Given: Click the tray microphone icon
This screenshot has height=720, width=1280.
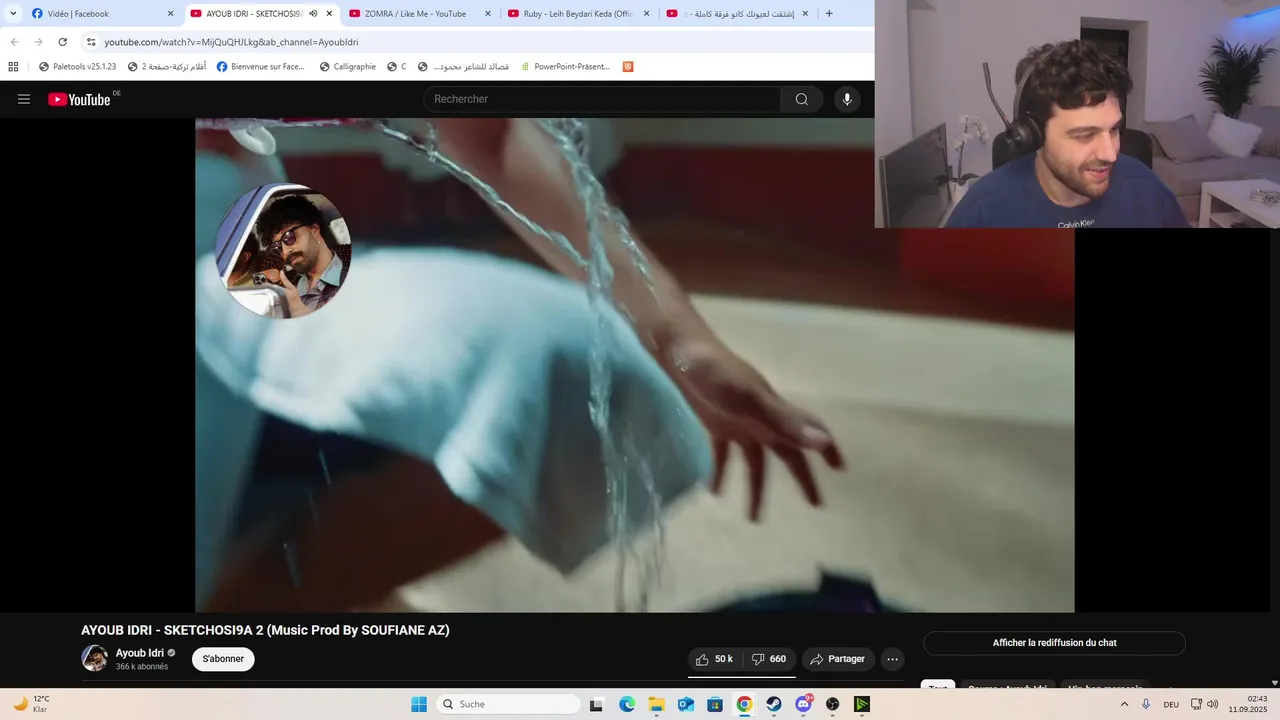Looking at the screenshot, I should click(x=1146, y=704).
